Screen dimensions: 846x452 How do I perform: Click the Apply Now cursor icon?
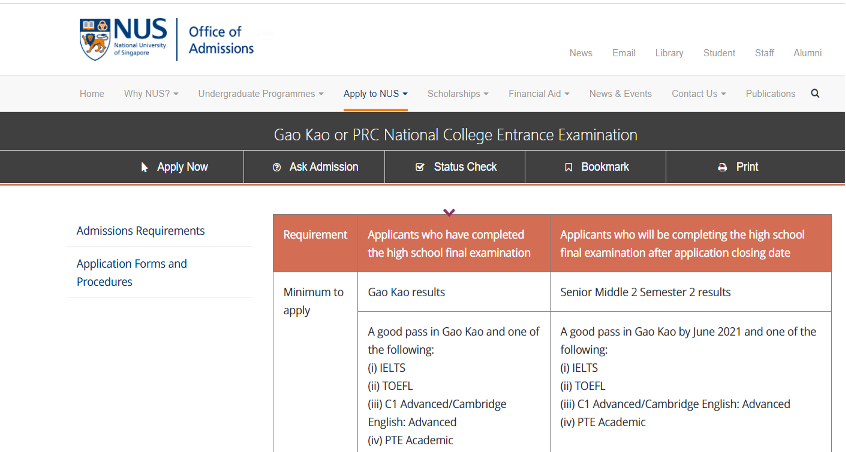(145, 167)
